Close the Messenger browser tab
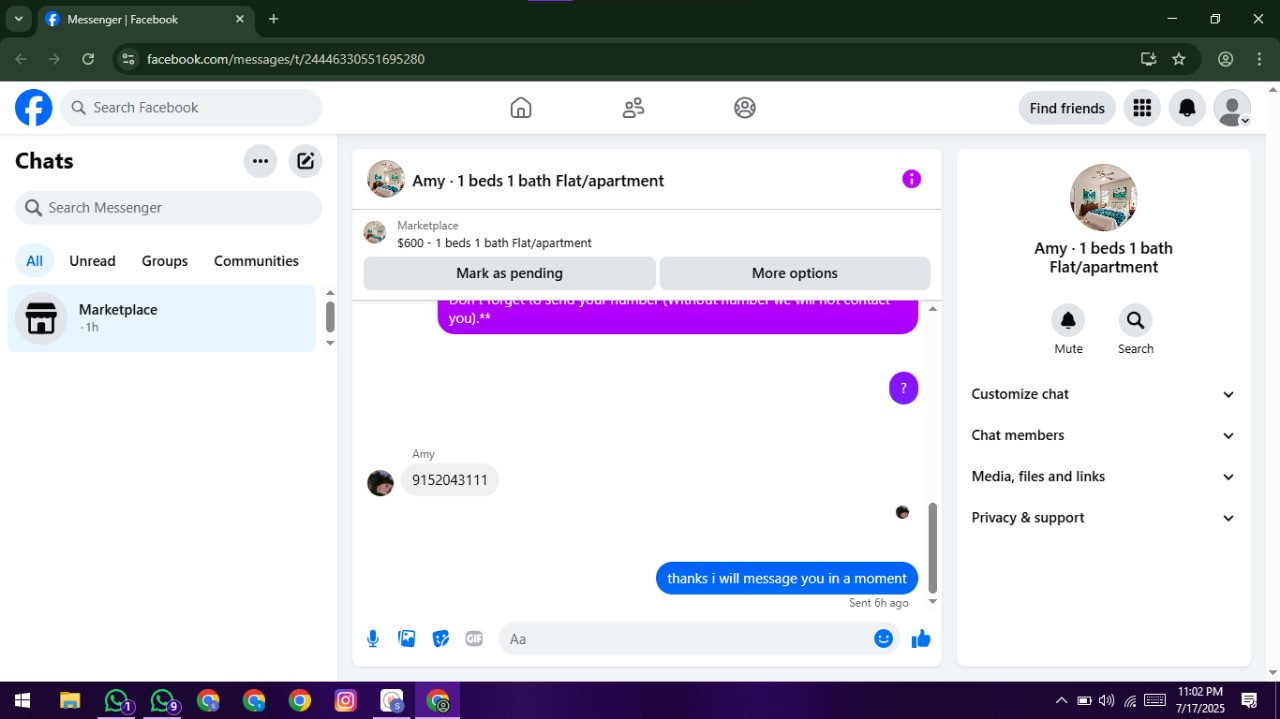Screen dimensions: 1280x719 click(240, 19)
